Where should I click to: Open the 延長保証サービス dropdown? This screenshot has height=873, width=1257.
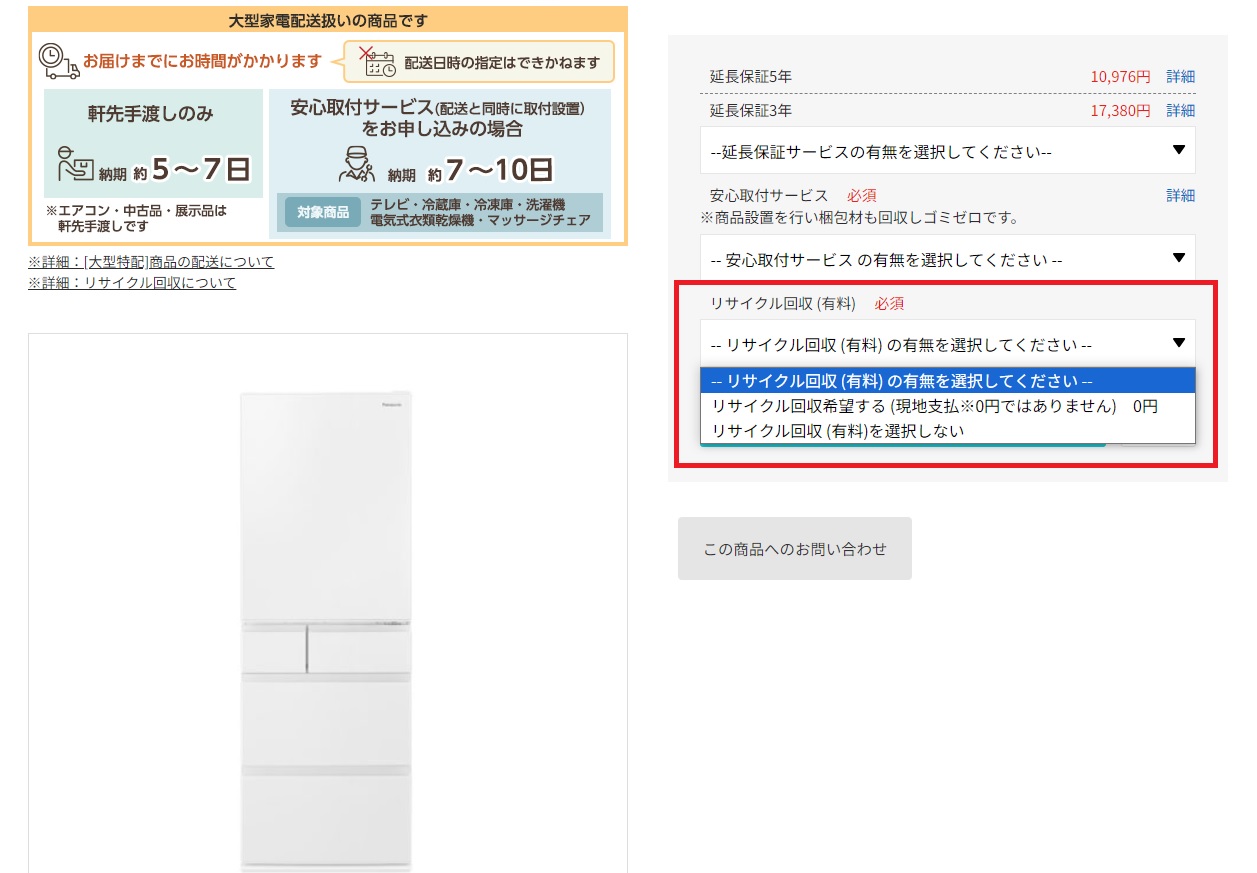coord(946,151)
